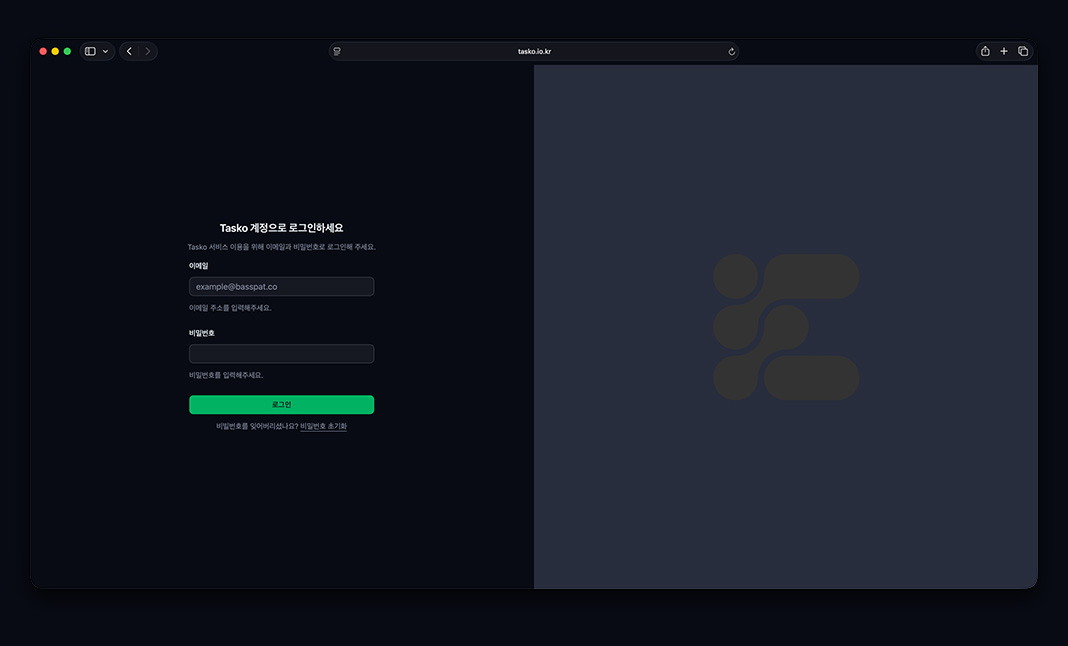Click the forward navigation arrow
1068x646 pixels.
(x=148, y=51)
